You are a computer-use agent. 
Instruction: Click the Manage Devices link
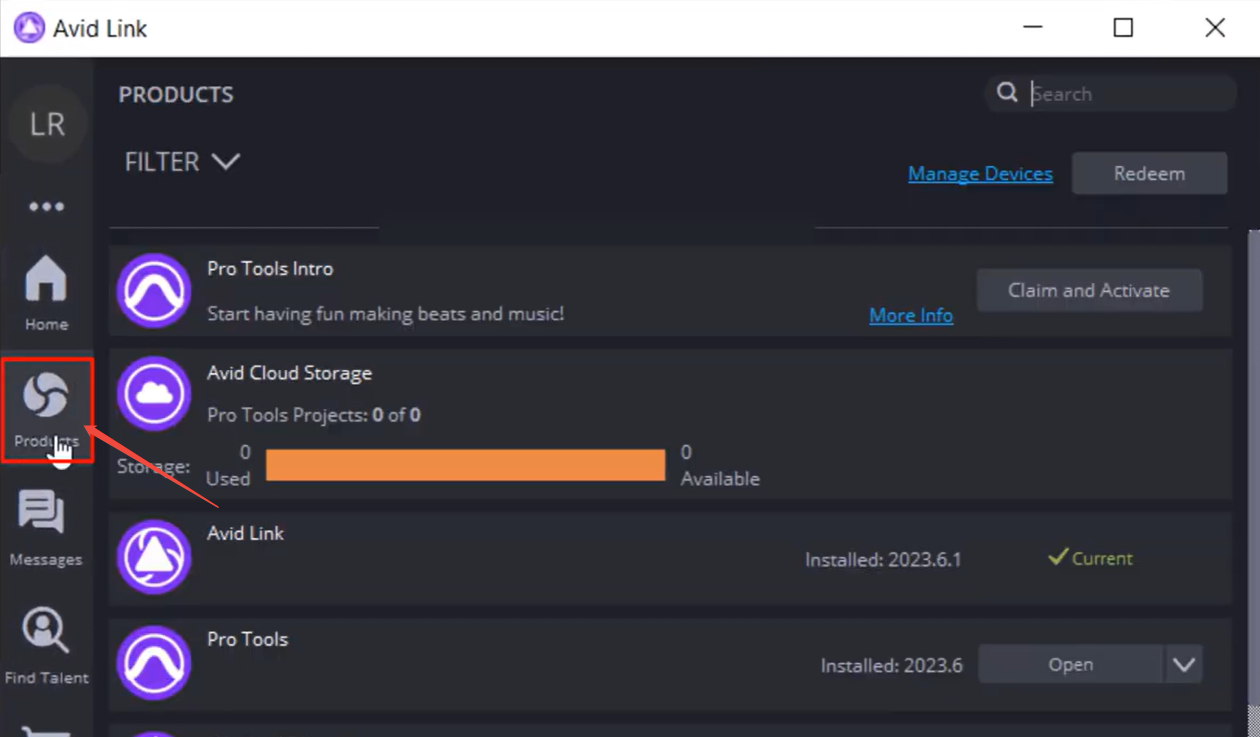point(980,174)
